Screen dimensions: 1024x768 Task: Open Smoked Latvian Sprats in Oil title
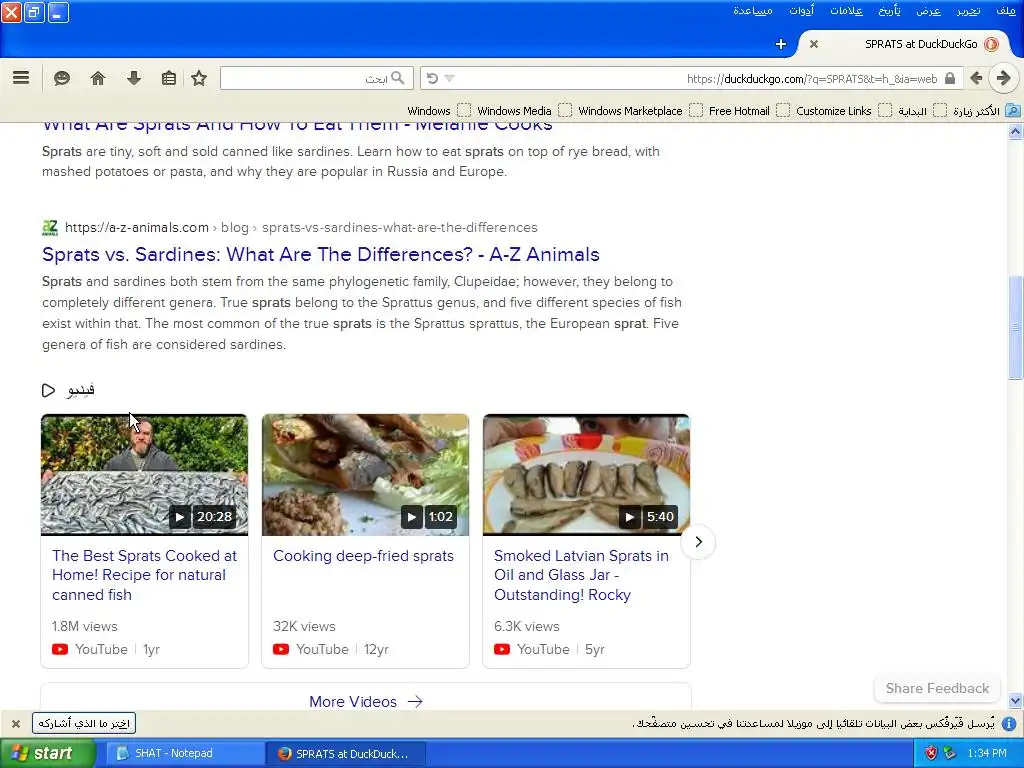581,575
